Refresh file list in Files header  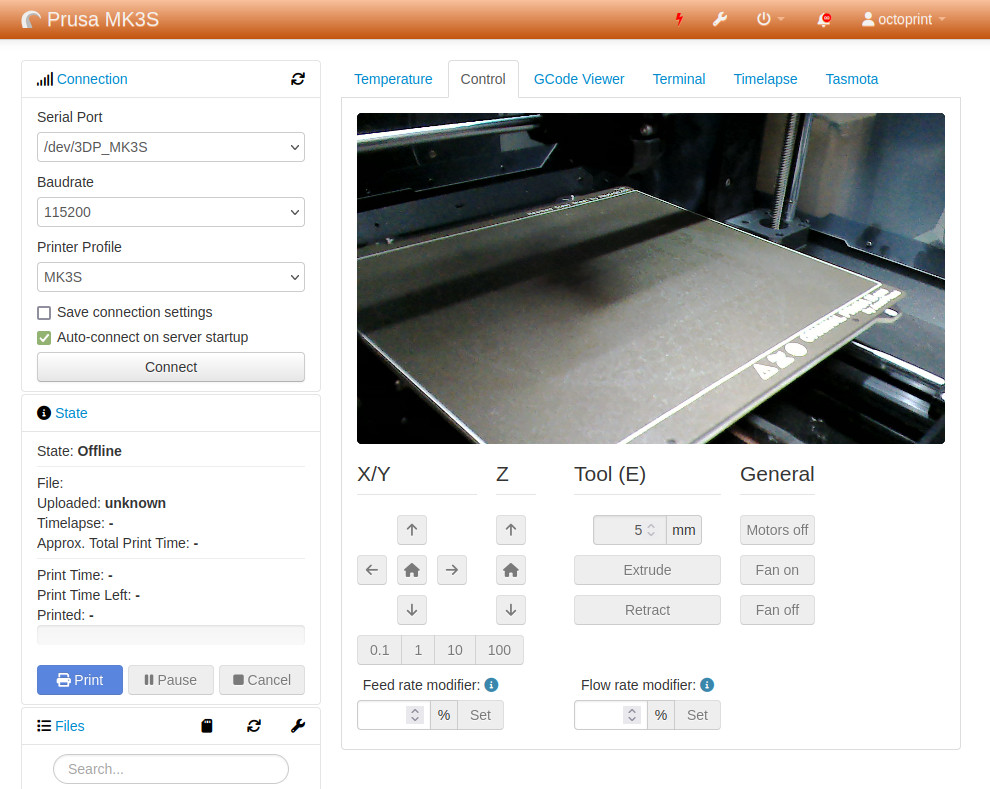coord(254,726)
